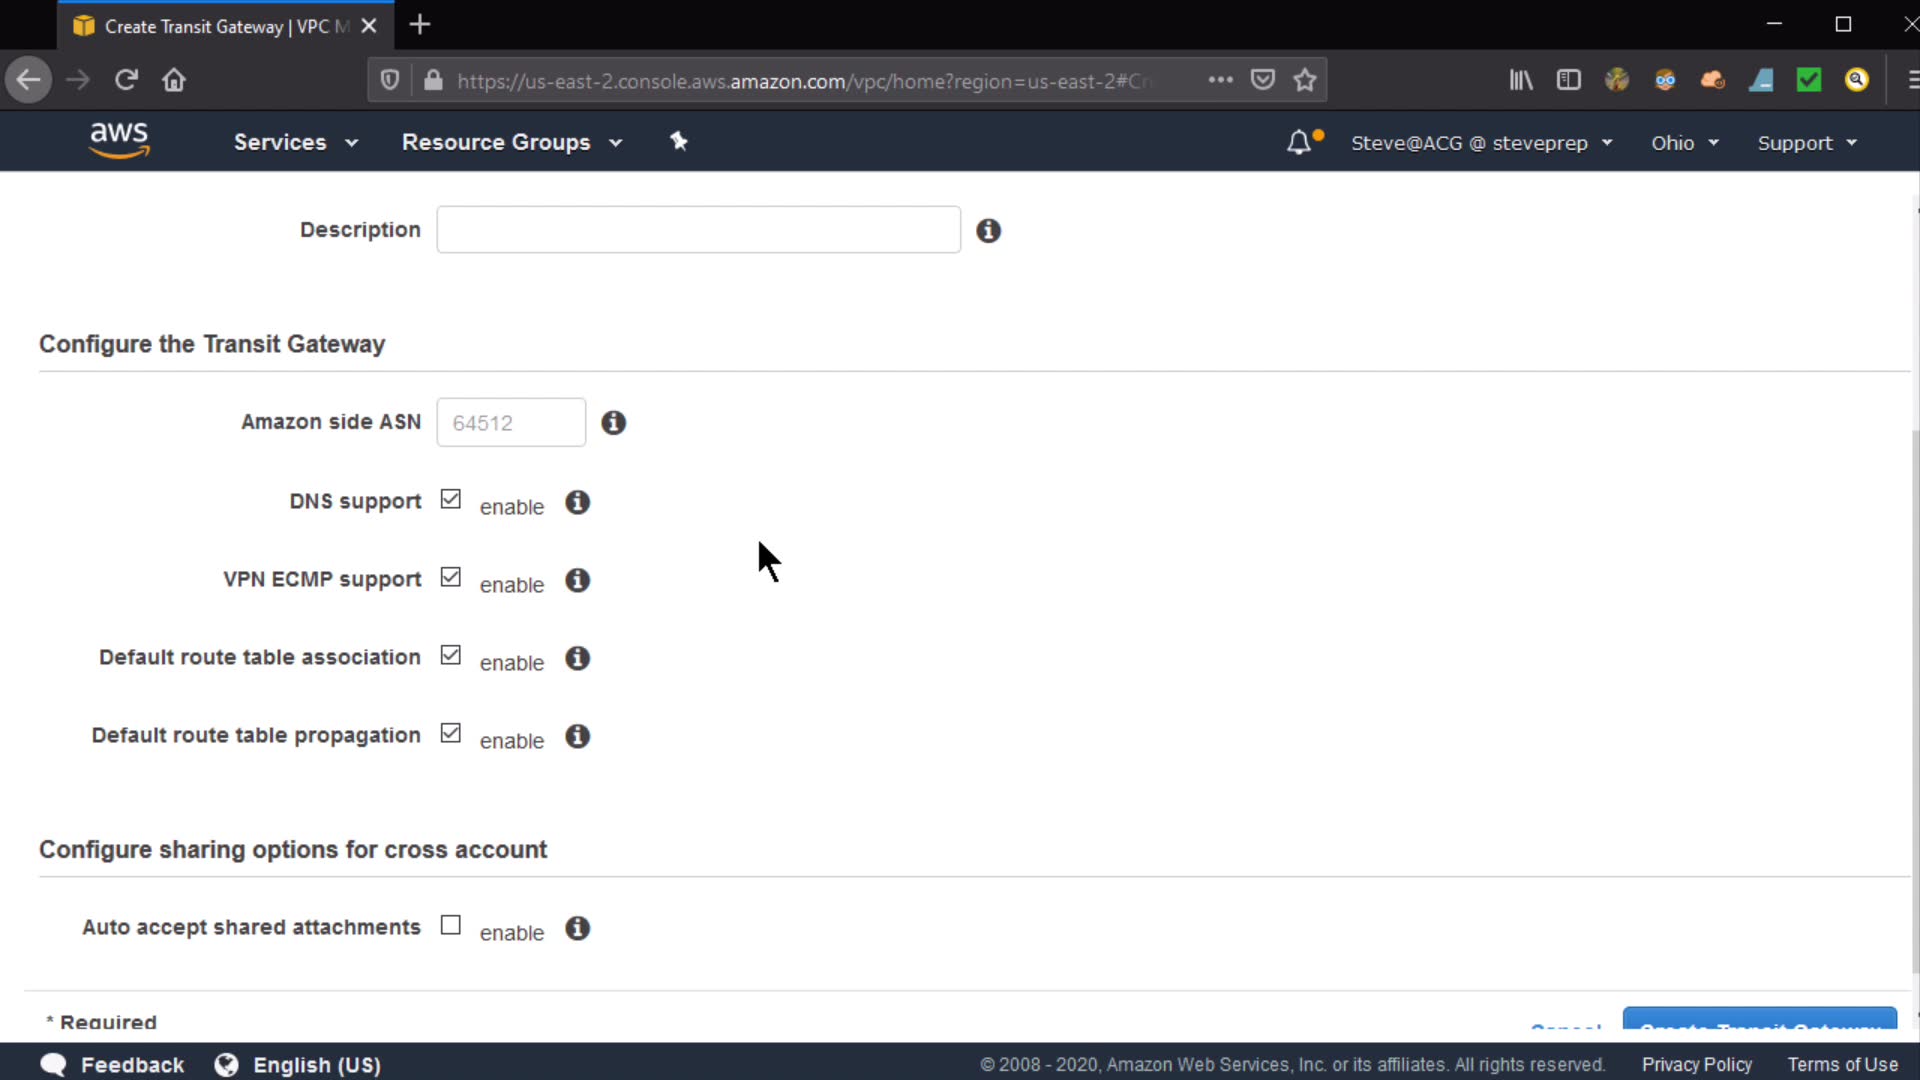Reload the page in browser toolbar
This screenshot has width=1920, height=1080.
click(126, 80)
